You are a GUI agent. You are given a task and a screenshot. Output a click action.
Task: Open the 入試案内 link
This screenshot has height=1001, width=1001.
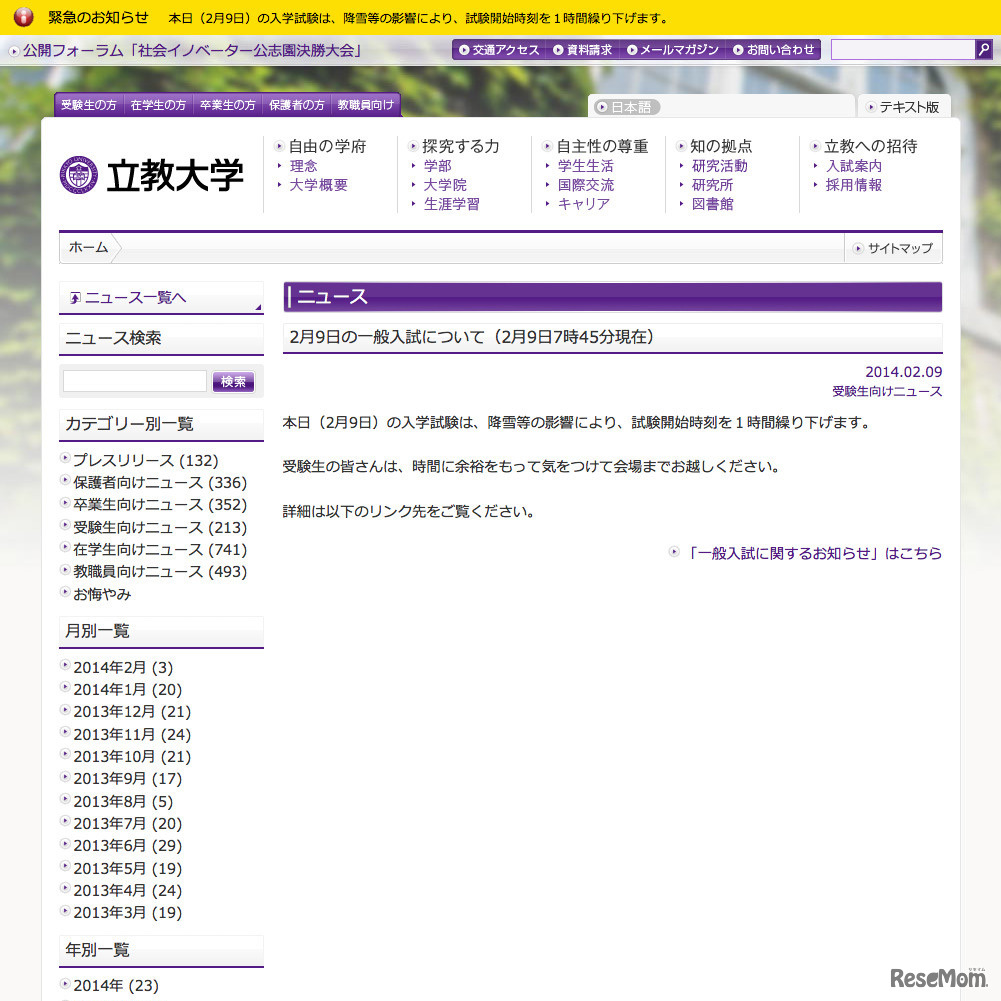(x=853, y=166)
